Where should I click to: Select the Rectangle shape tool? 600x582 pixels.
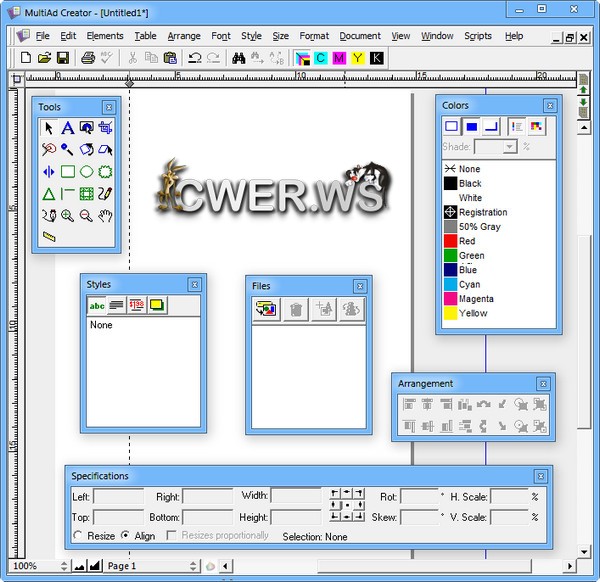pos(67,171)
